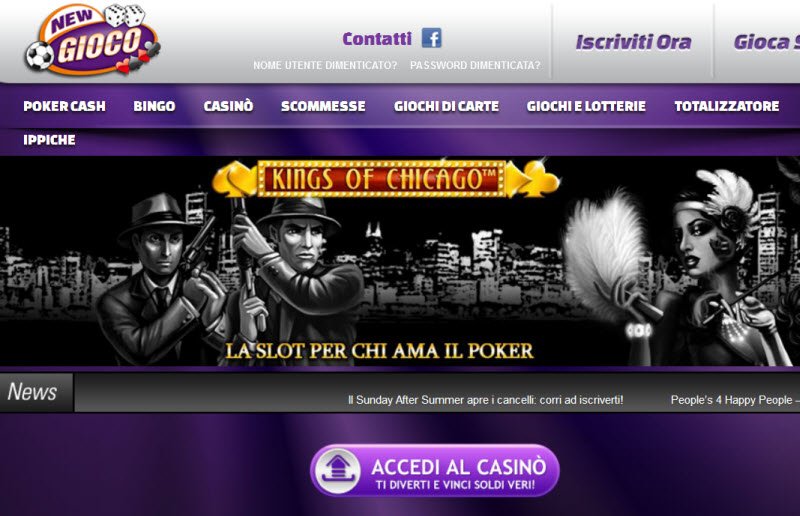Select Iscriviti Ora

[633, 42]
